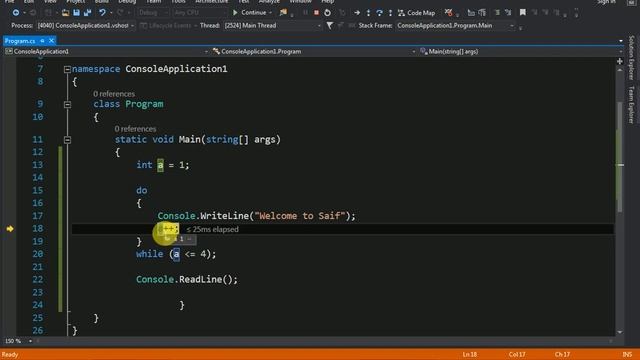Close the Program.cs tab
The width and height of the screenshot is (640, 360).
pos(51,41)
